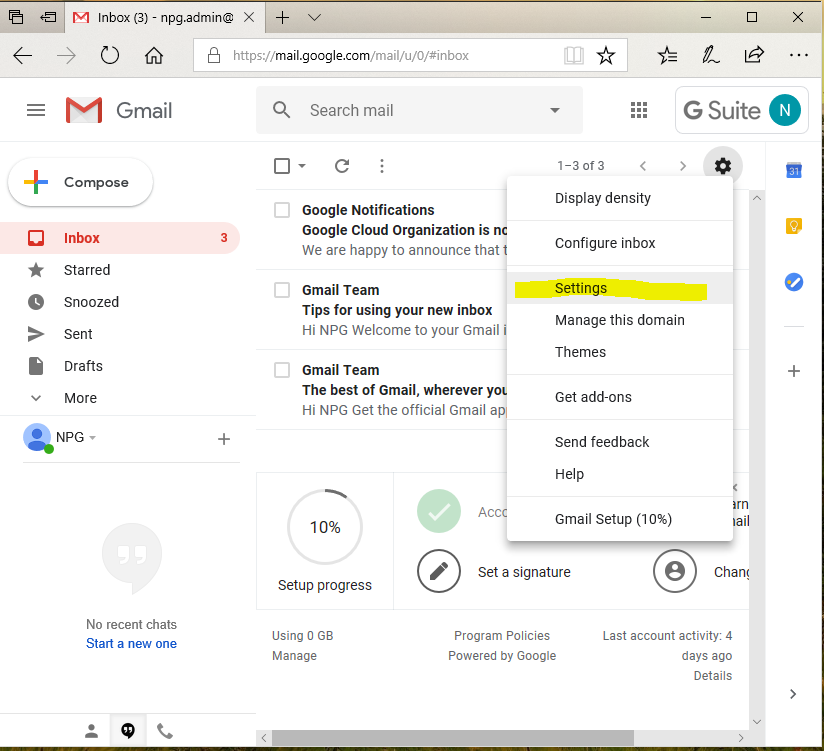Go to the browser home page

(154, 55)
